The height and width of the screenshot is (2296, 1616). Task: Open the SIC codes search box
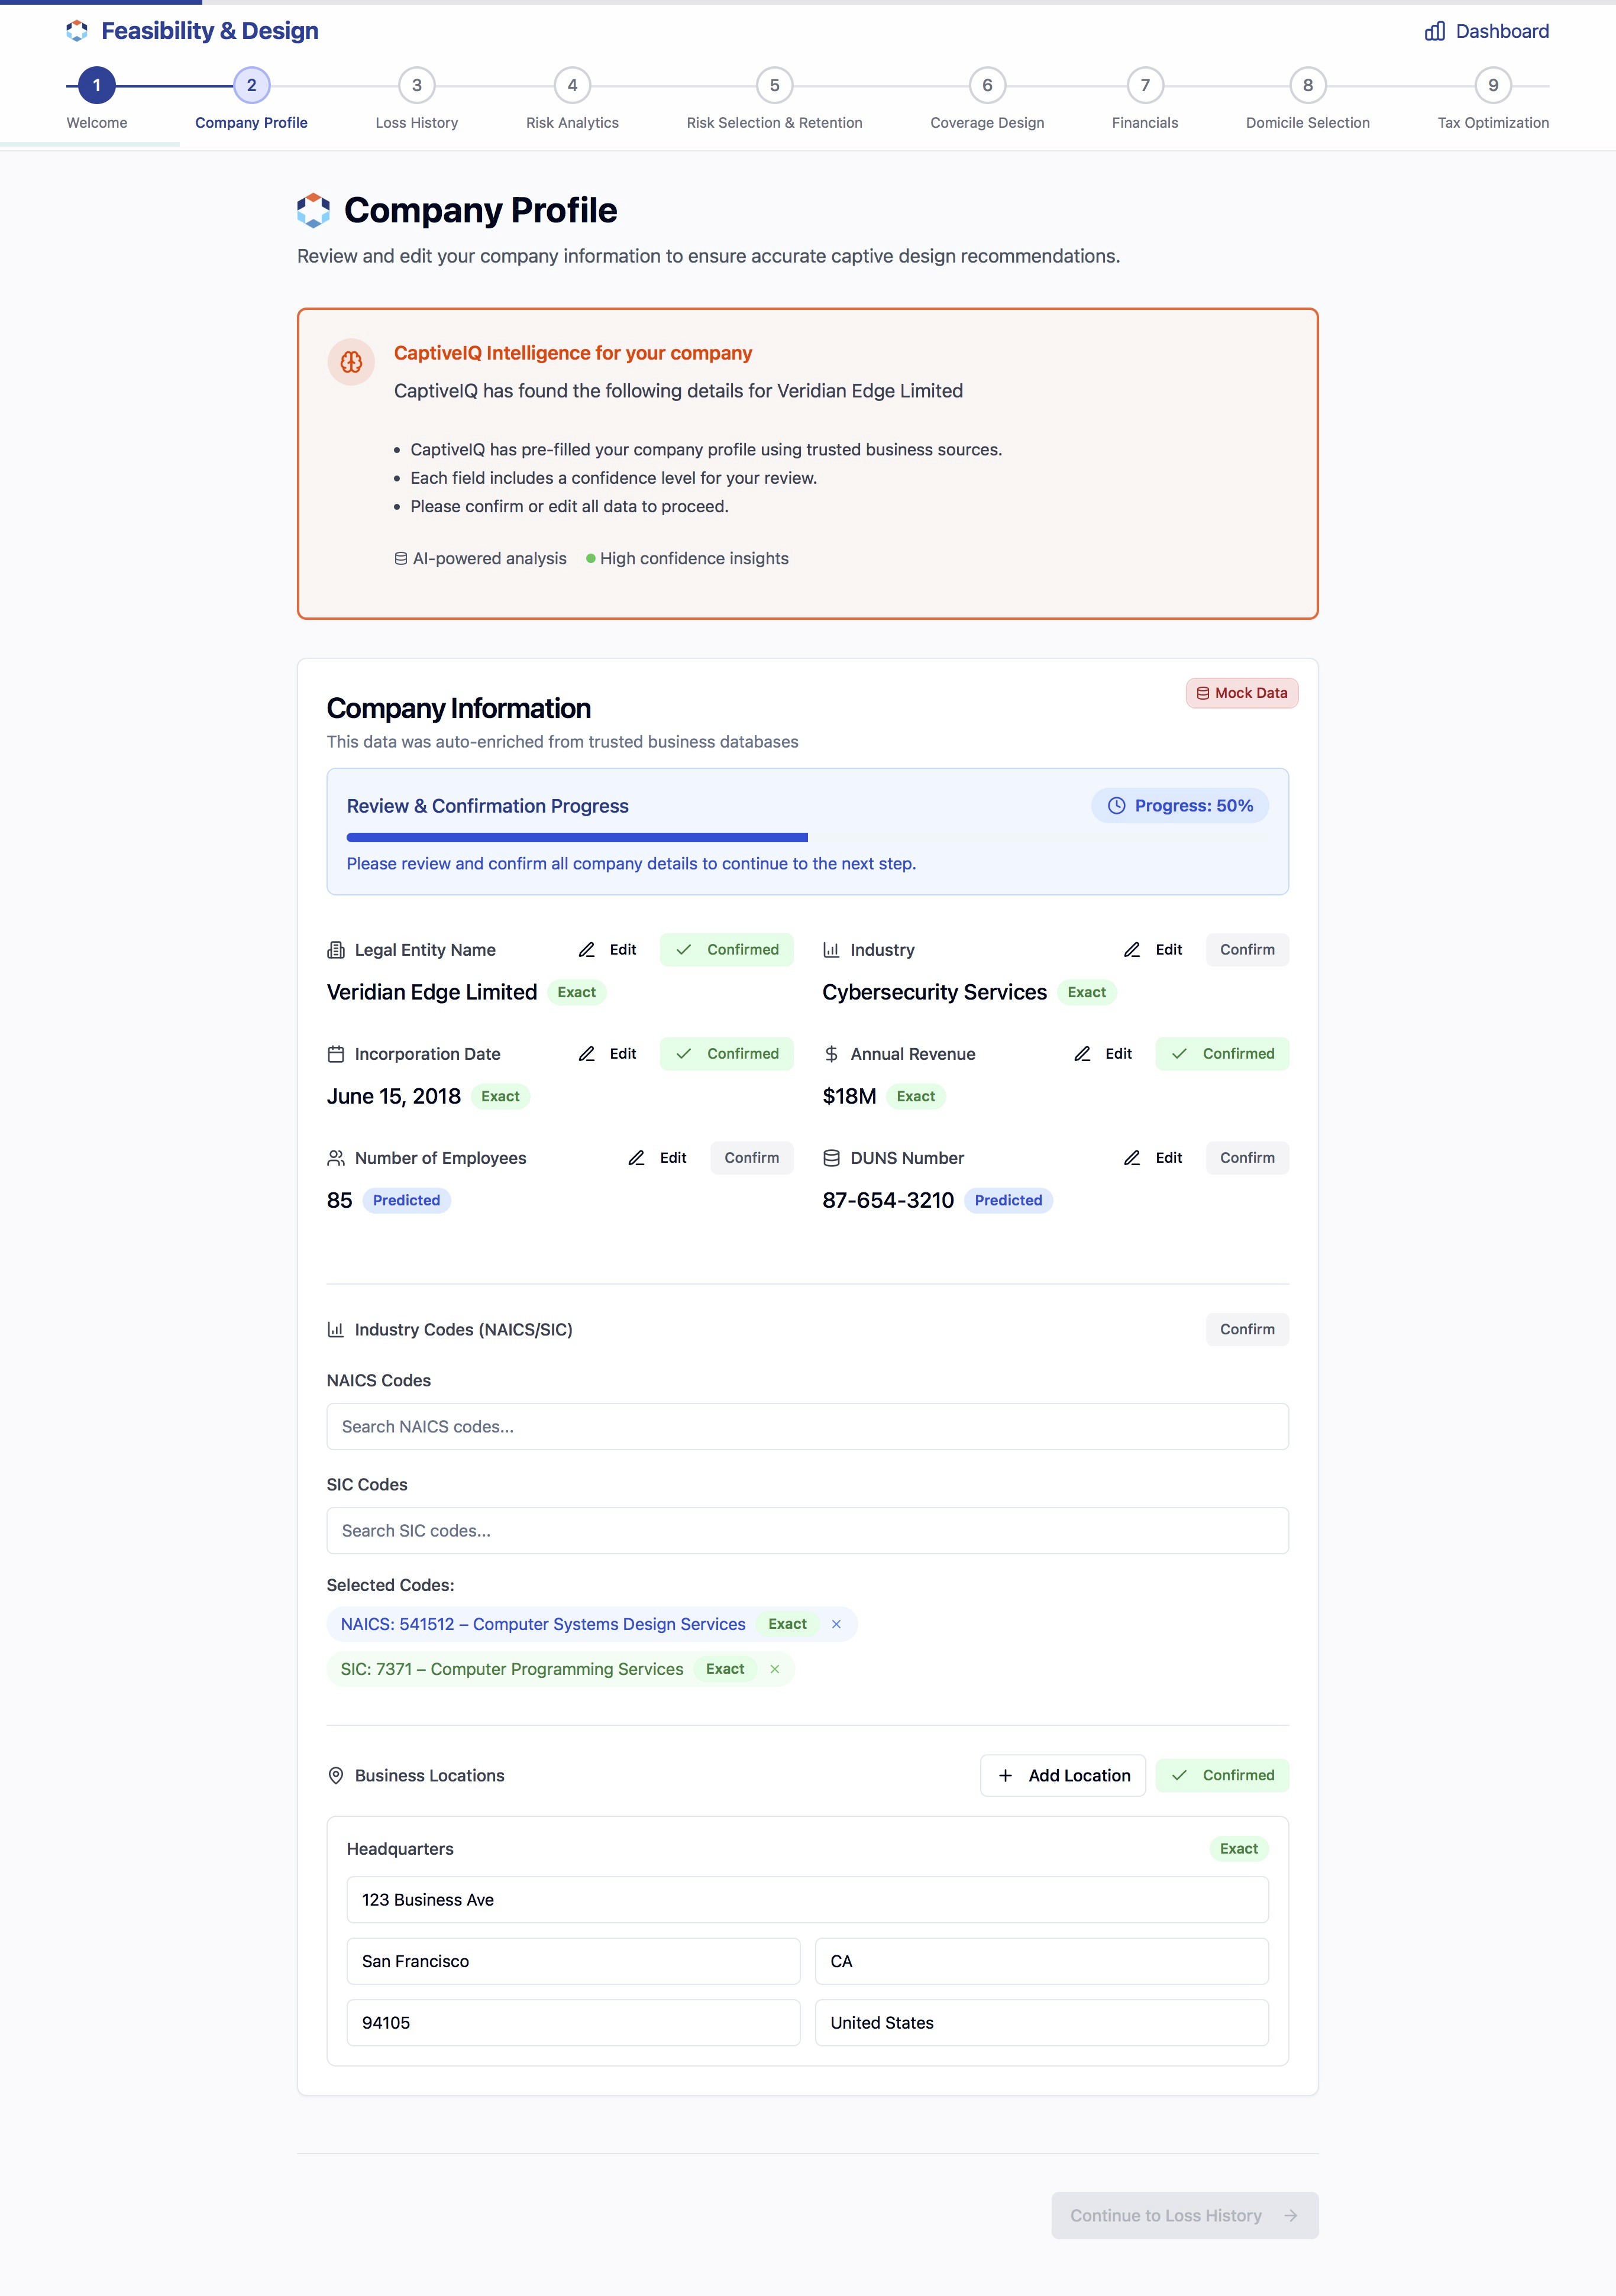[x=807, y=1530]
